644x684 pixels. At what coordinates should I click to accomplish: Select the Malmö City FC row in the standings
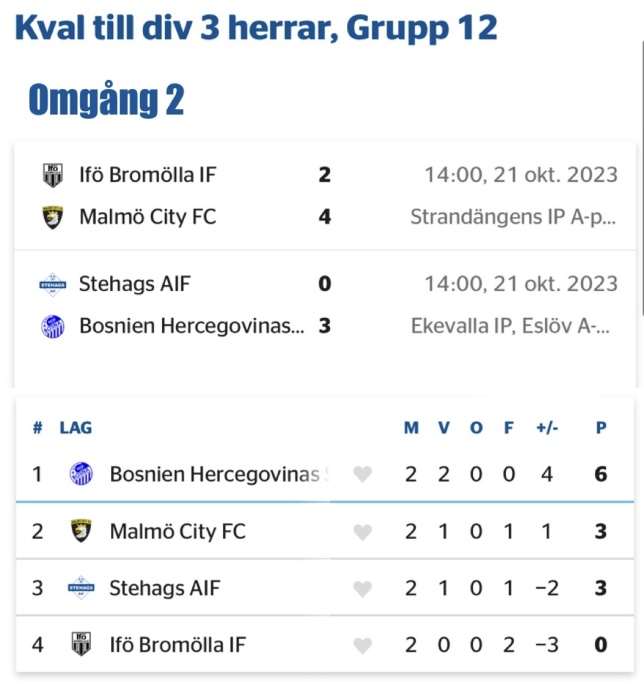pyautogui.click(x=325, y=531)
